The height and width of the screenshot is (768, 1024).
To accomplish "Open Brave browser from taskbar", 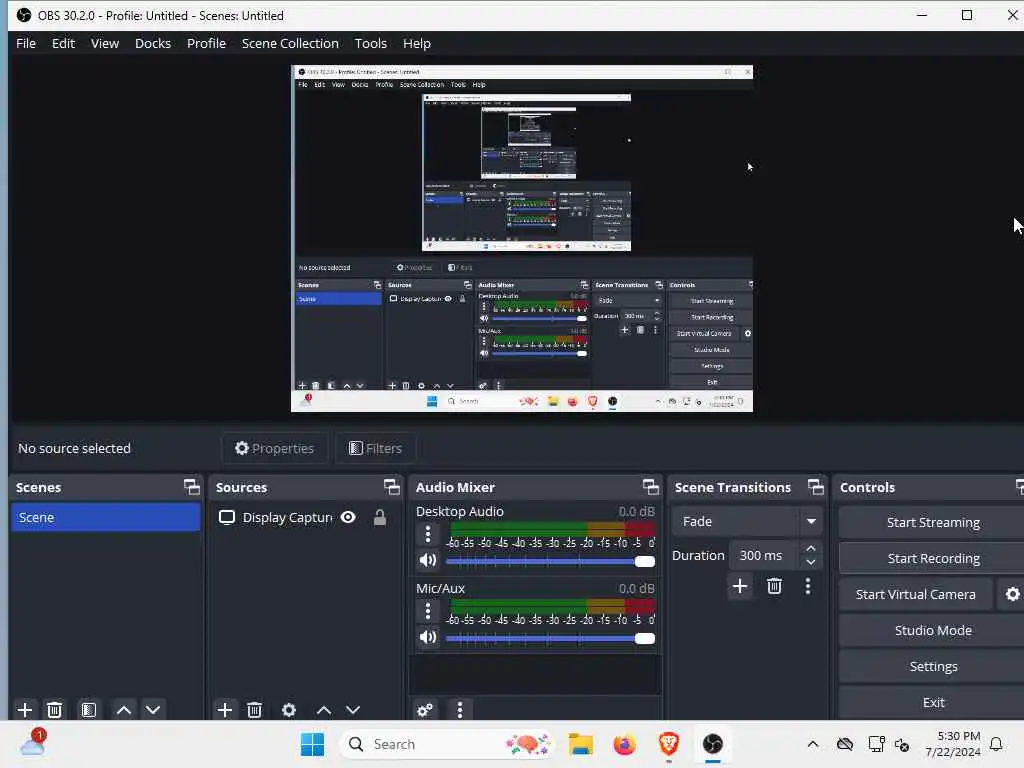I will pyautogui.click(x=668, y=744).
